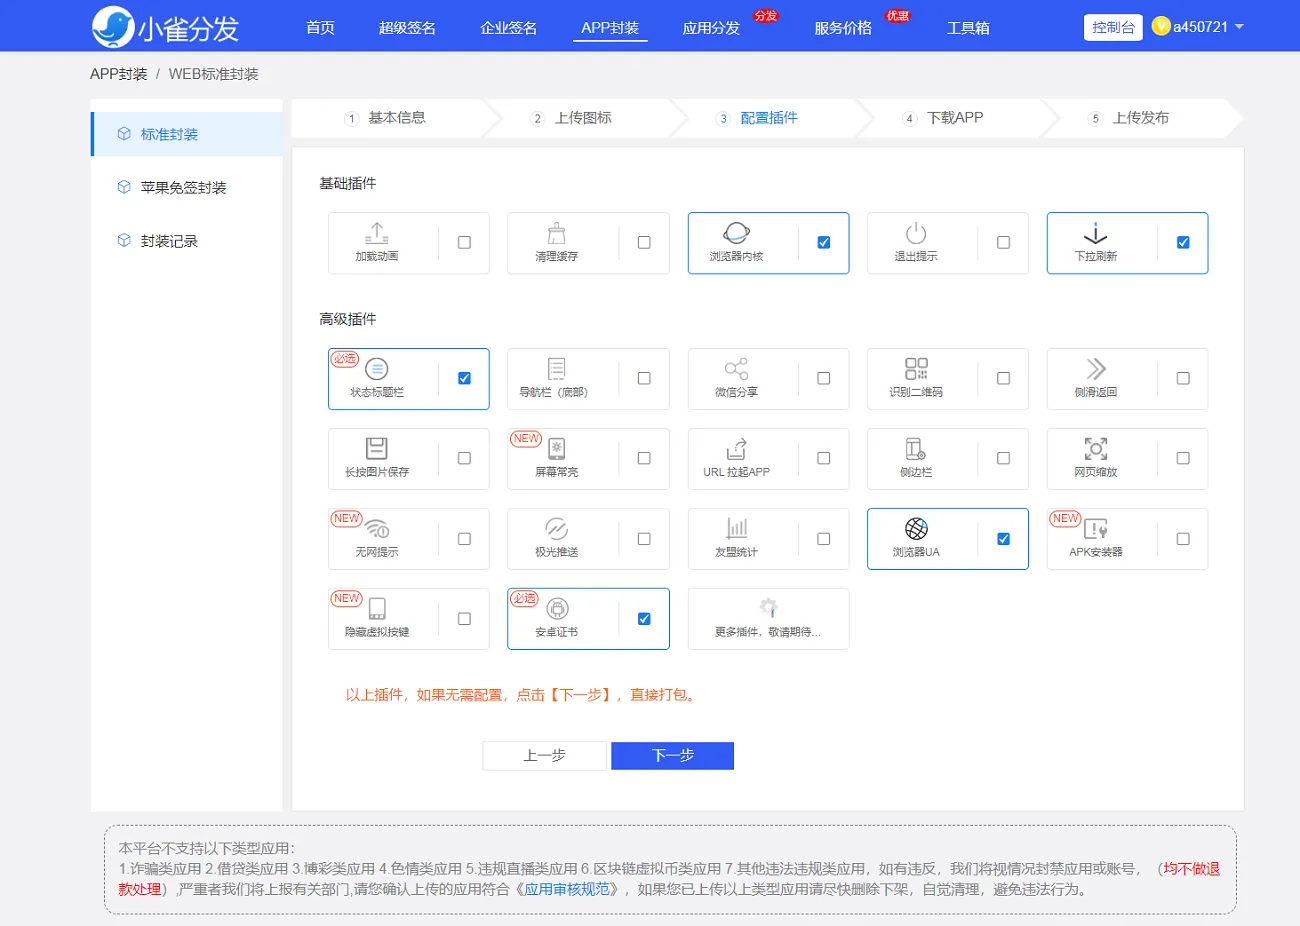Enable the APK安装器 checkbox

click(1183, 539)
